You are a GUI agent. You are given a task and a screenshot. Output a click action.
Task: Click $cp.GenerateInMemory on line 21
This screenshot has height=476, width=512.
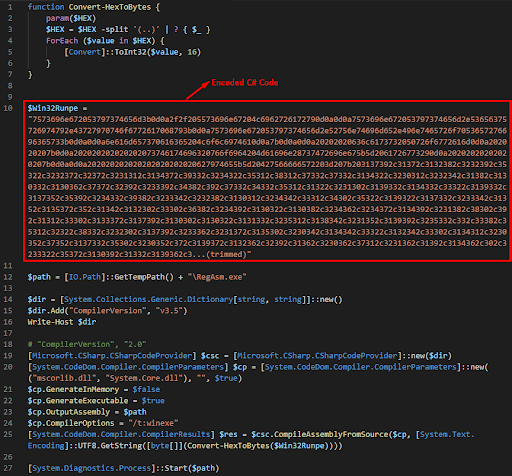click(x=73, y=389)
